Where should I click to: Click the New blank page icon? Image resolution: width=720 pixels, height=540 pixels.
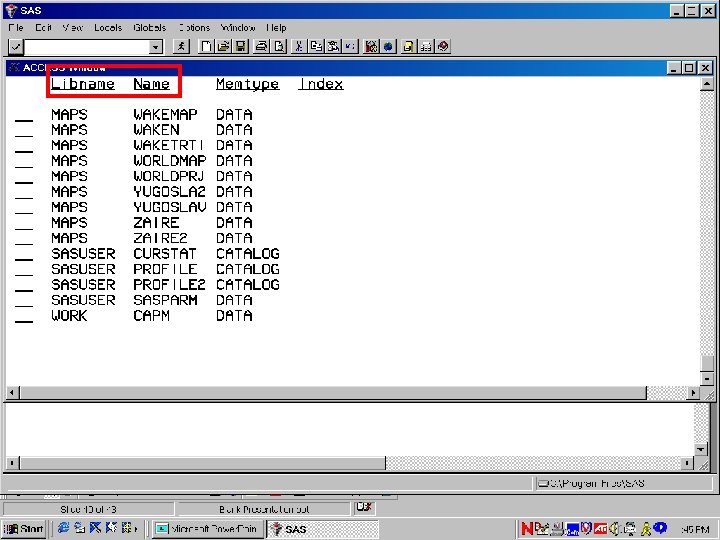point(206,46)
